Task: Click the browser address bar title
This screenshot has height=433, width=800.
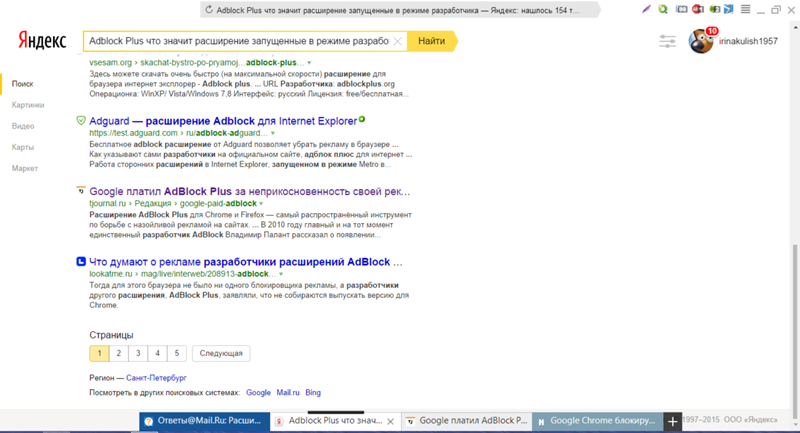Action: point(398,10)
